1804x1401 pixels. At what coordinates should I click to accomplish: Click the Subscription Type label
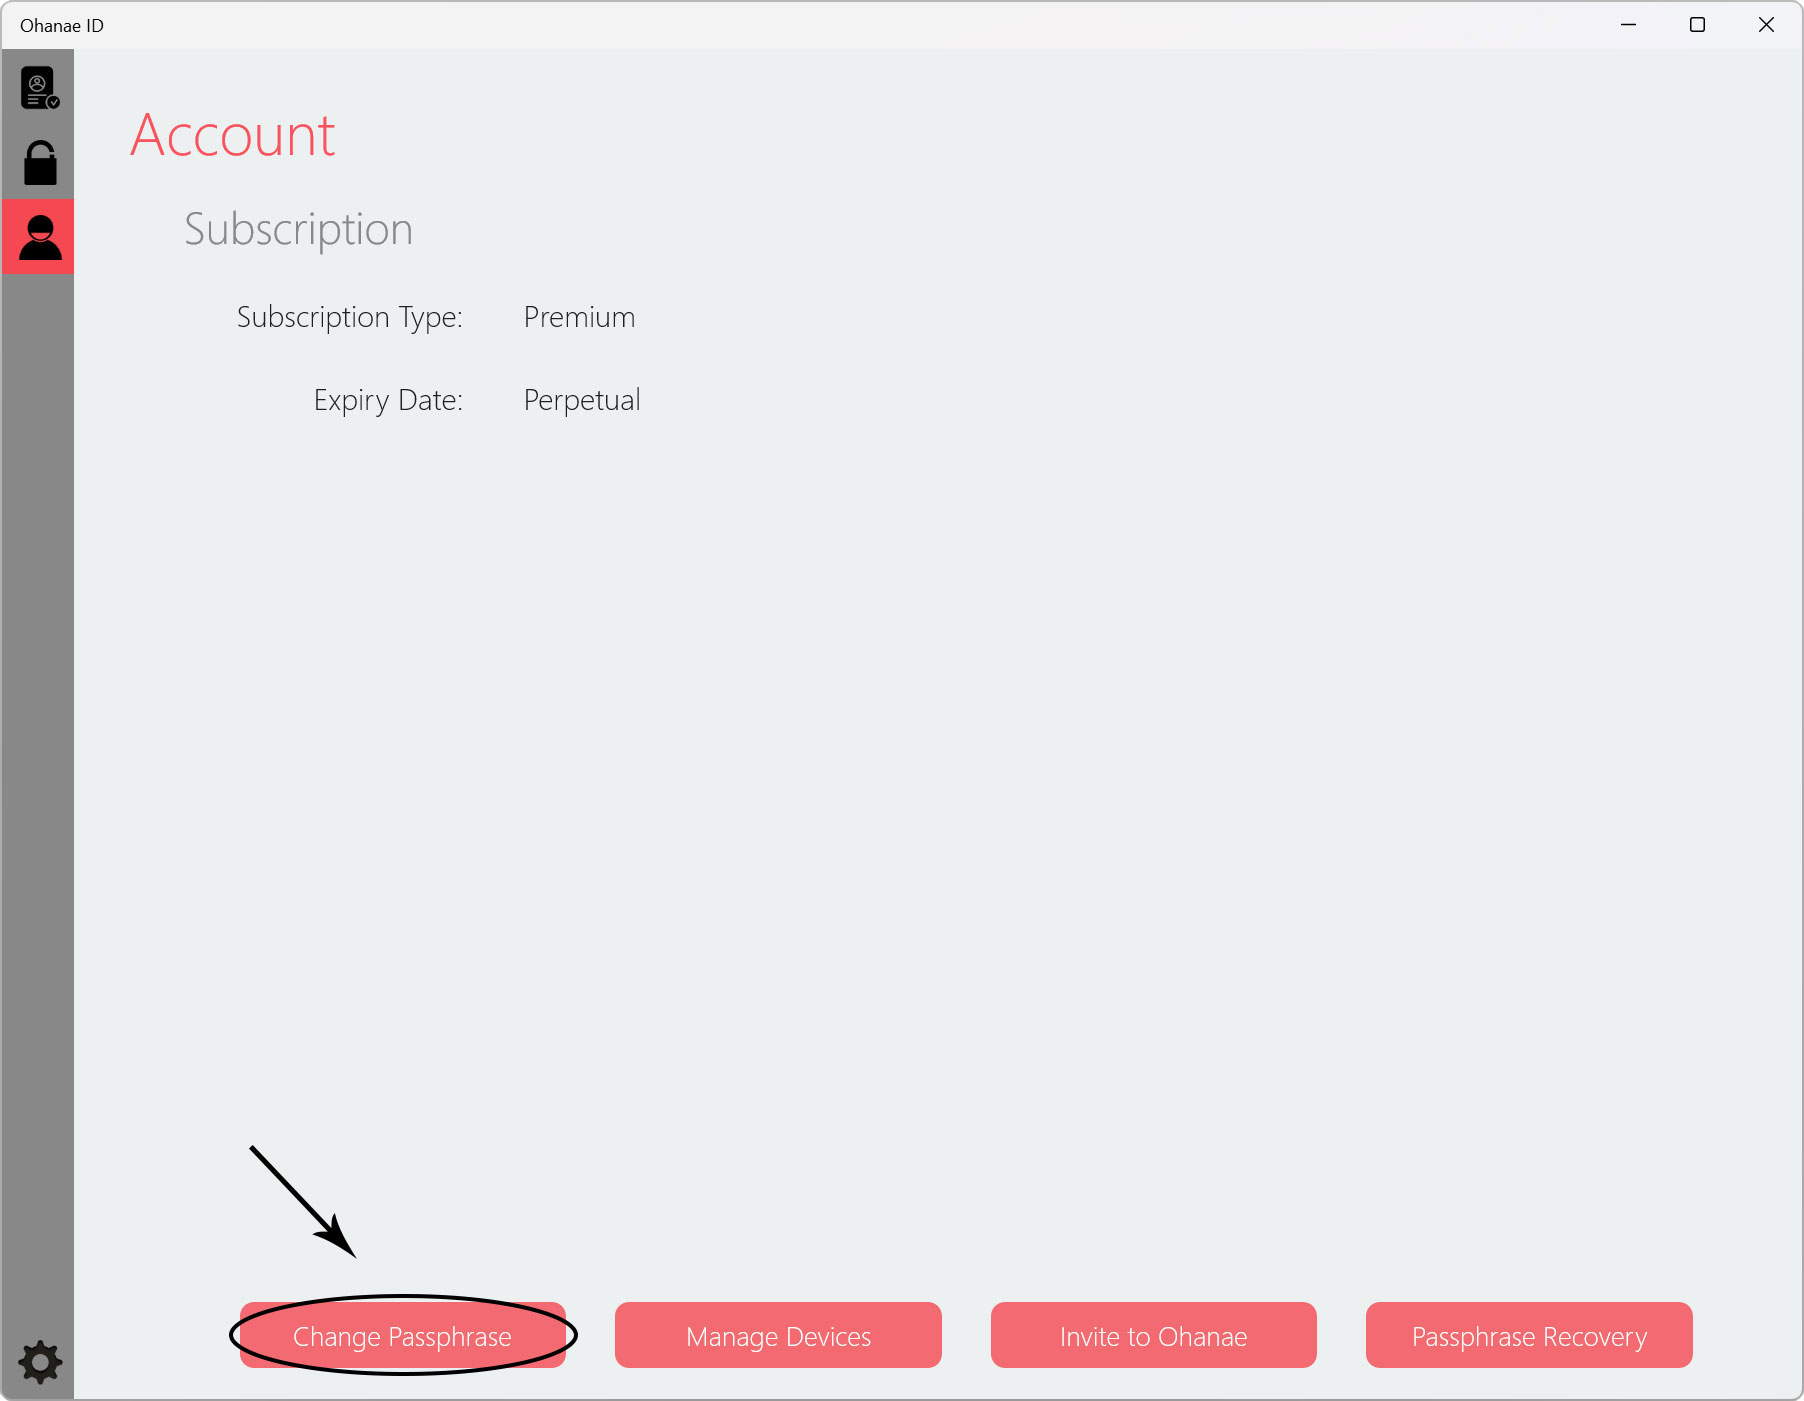(350, 317)
